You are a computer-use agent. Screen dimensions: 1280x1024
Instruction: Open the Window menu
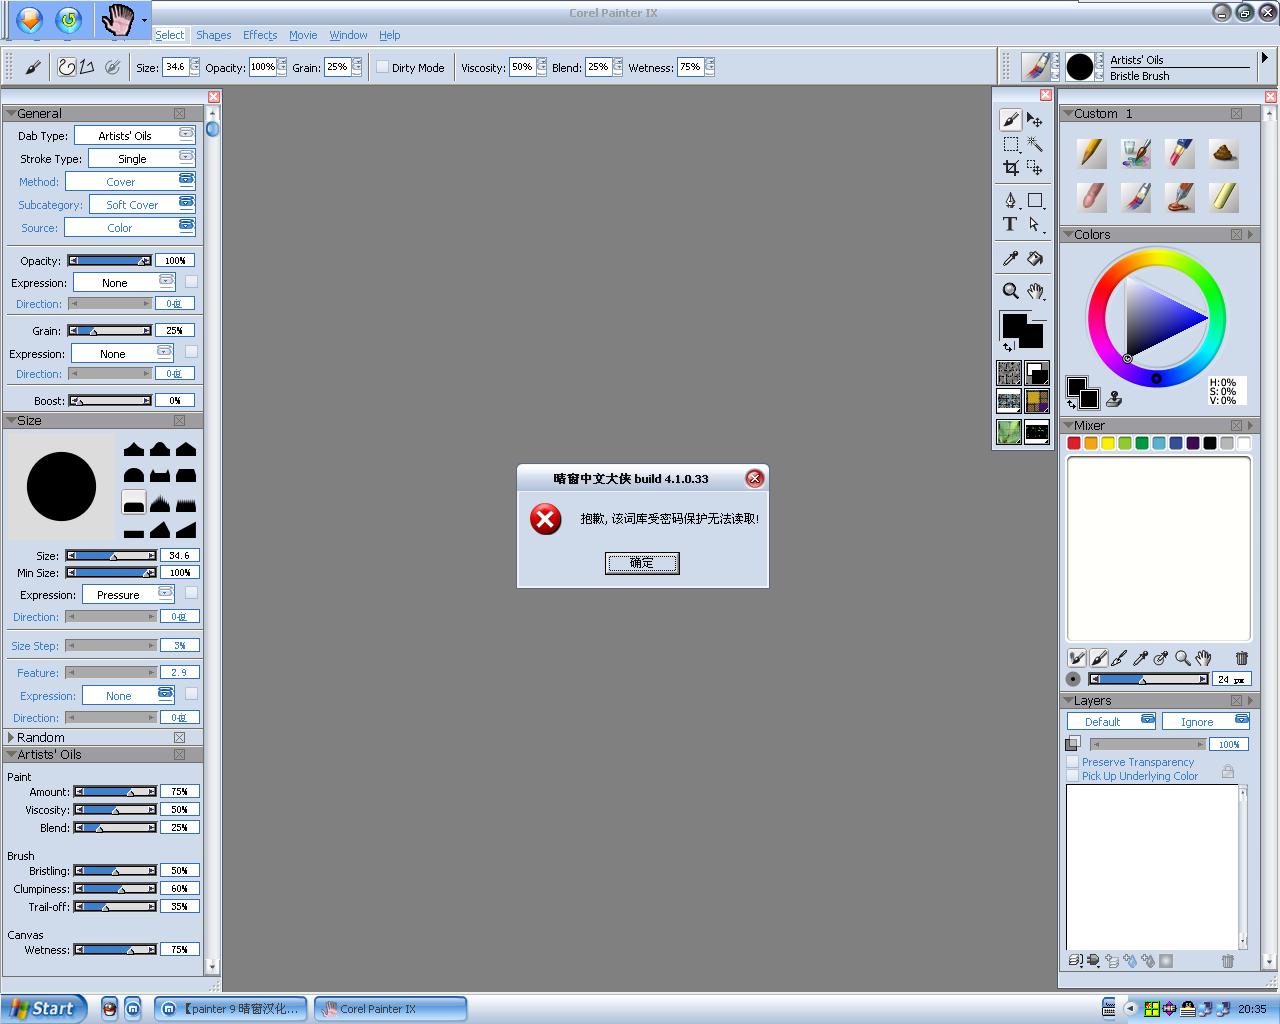tap(348, 35)
